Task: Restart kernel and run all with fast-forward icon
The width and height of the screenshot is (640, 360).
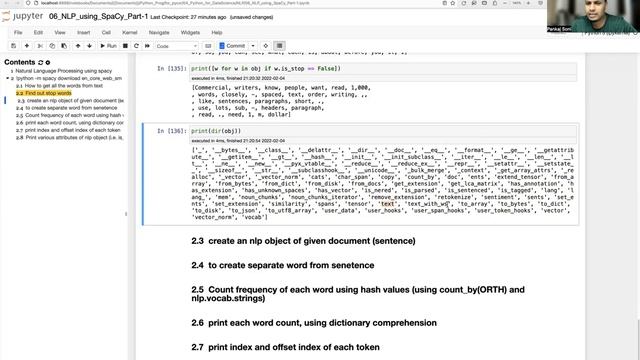Action: coord(147,46)
